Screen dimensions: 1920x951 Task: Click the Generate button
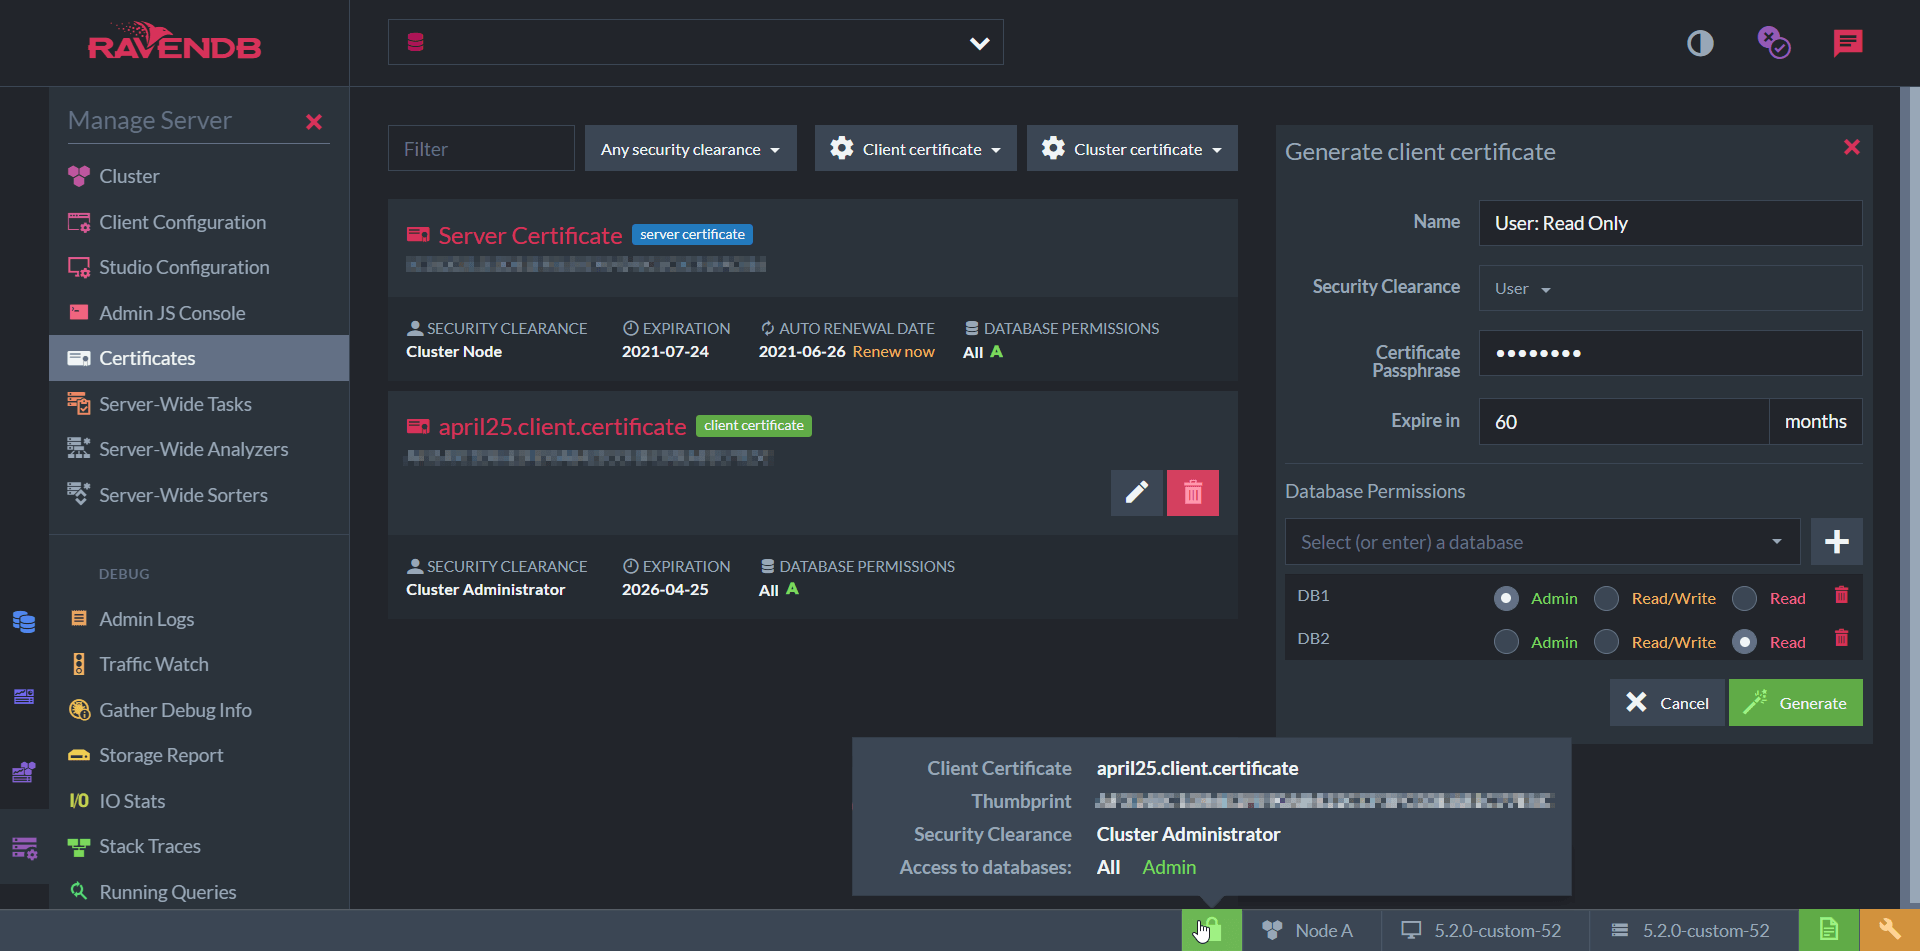tap(1795, 703)
